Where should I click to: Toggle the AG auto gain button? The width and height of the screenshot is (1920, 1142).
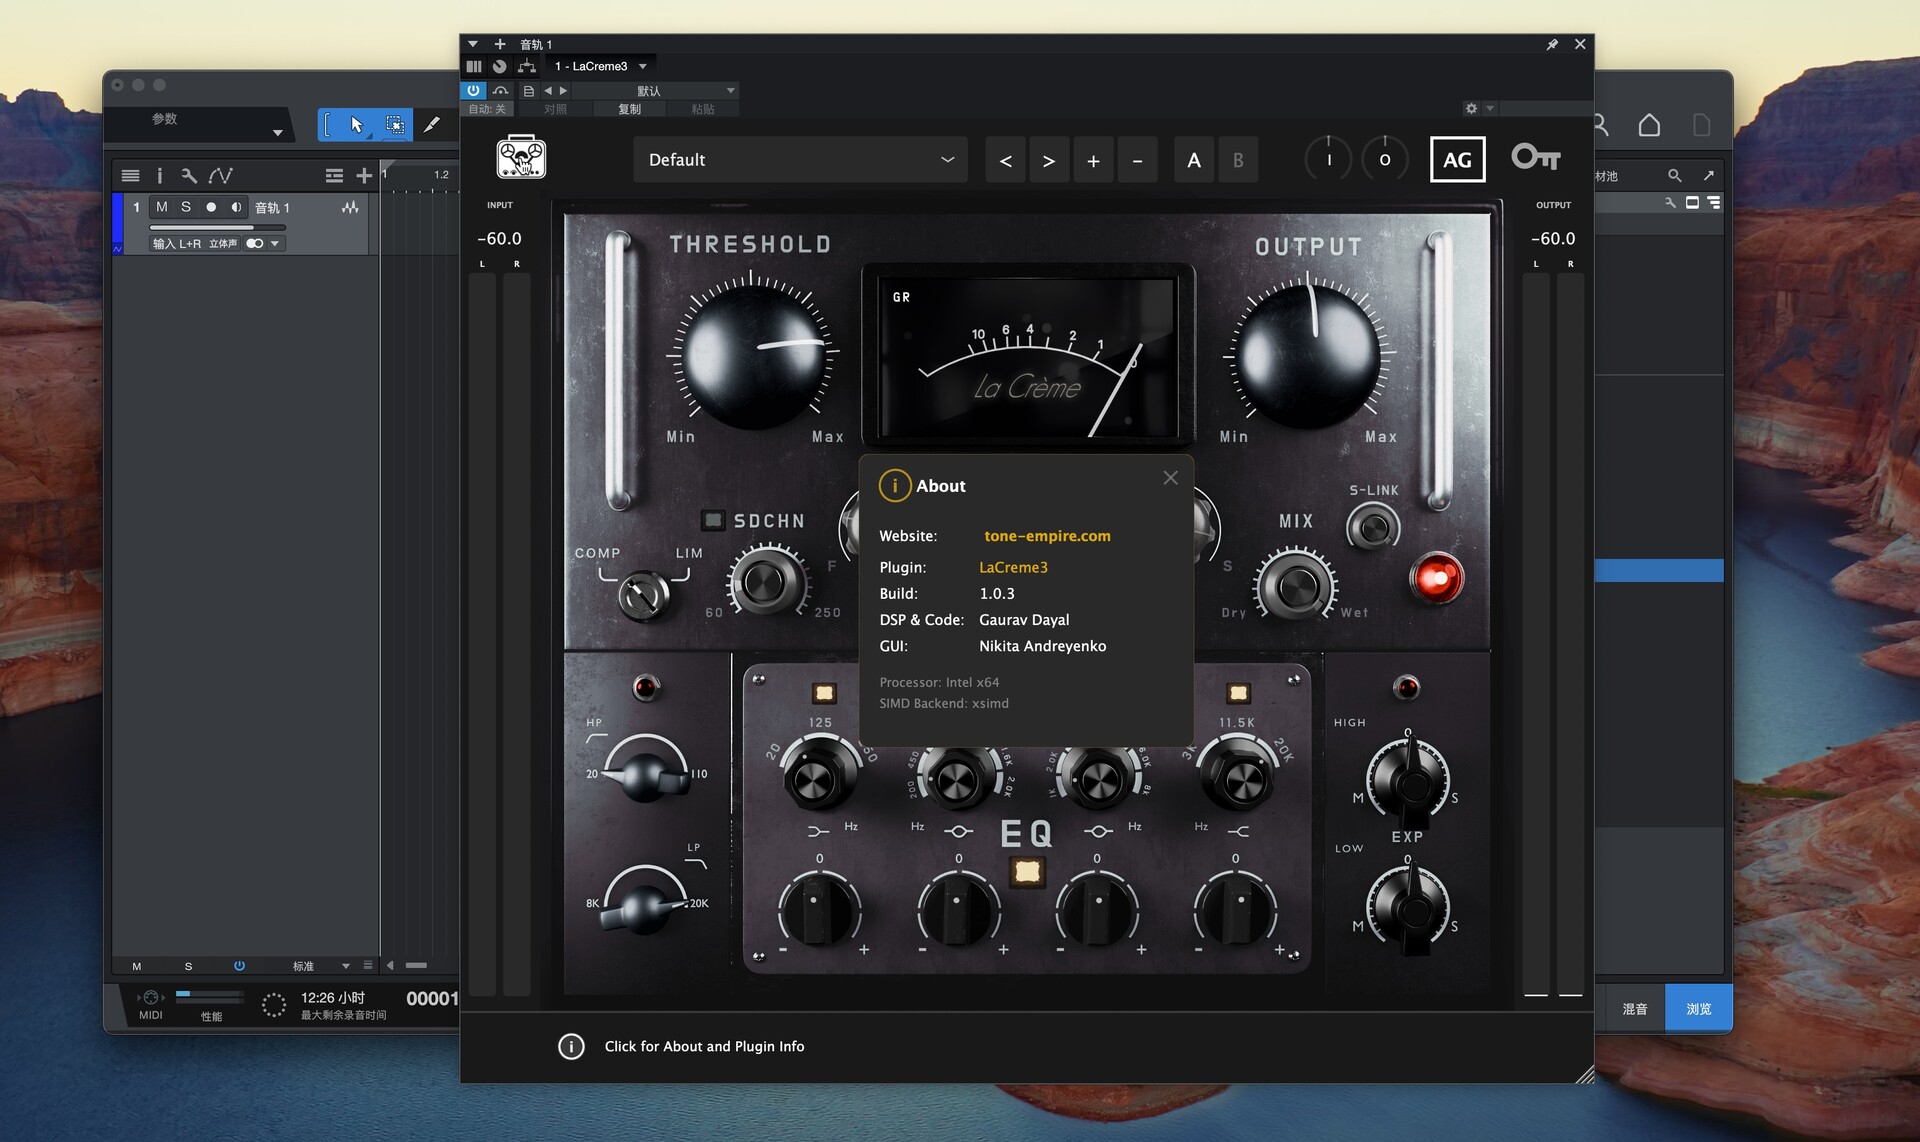1457,160
